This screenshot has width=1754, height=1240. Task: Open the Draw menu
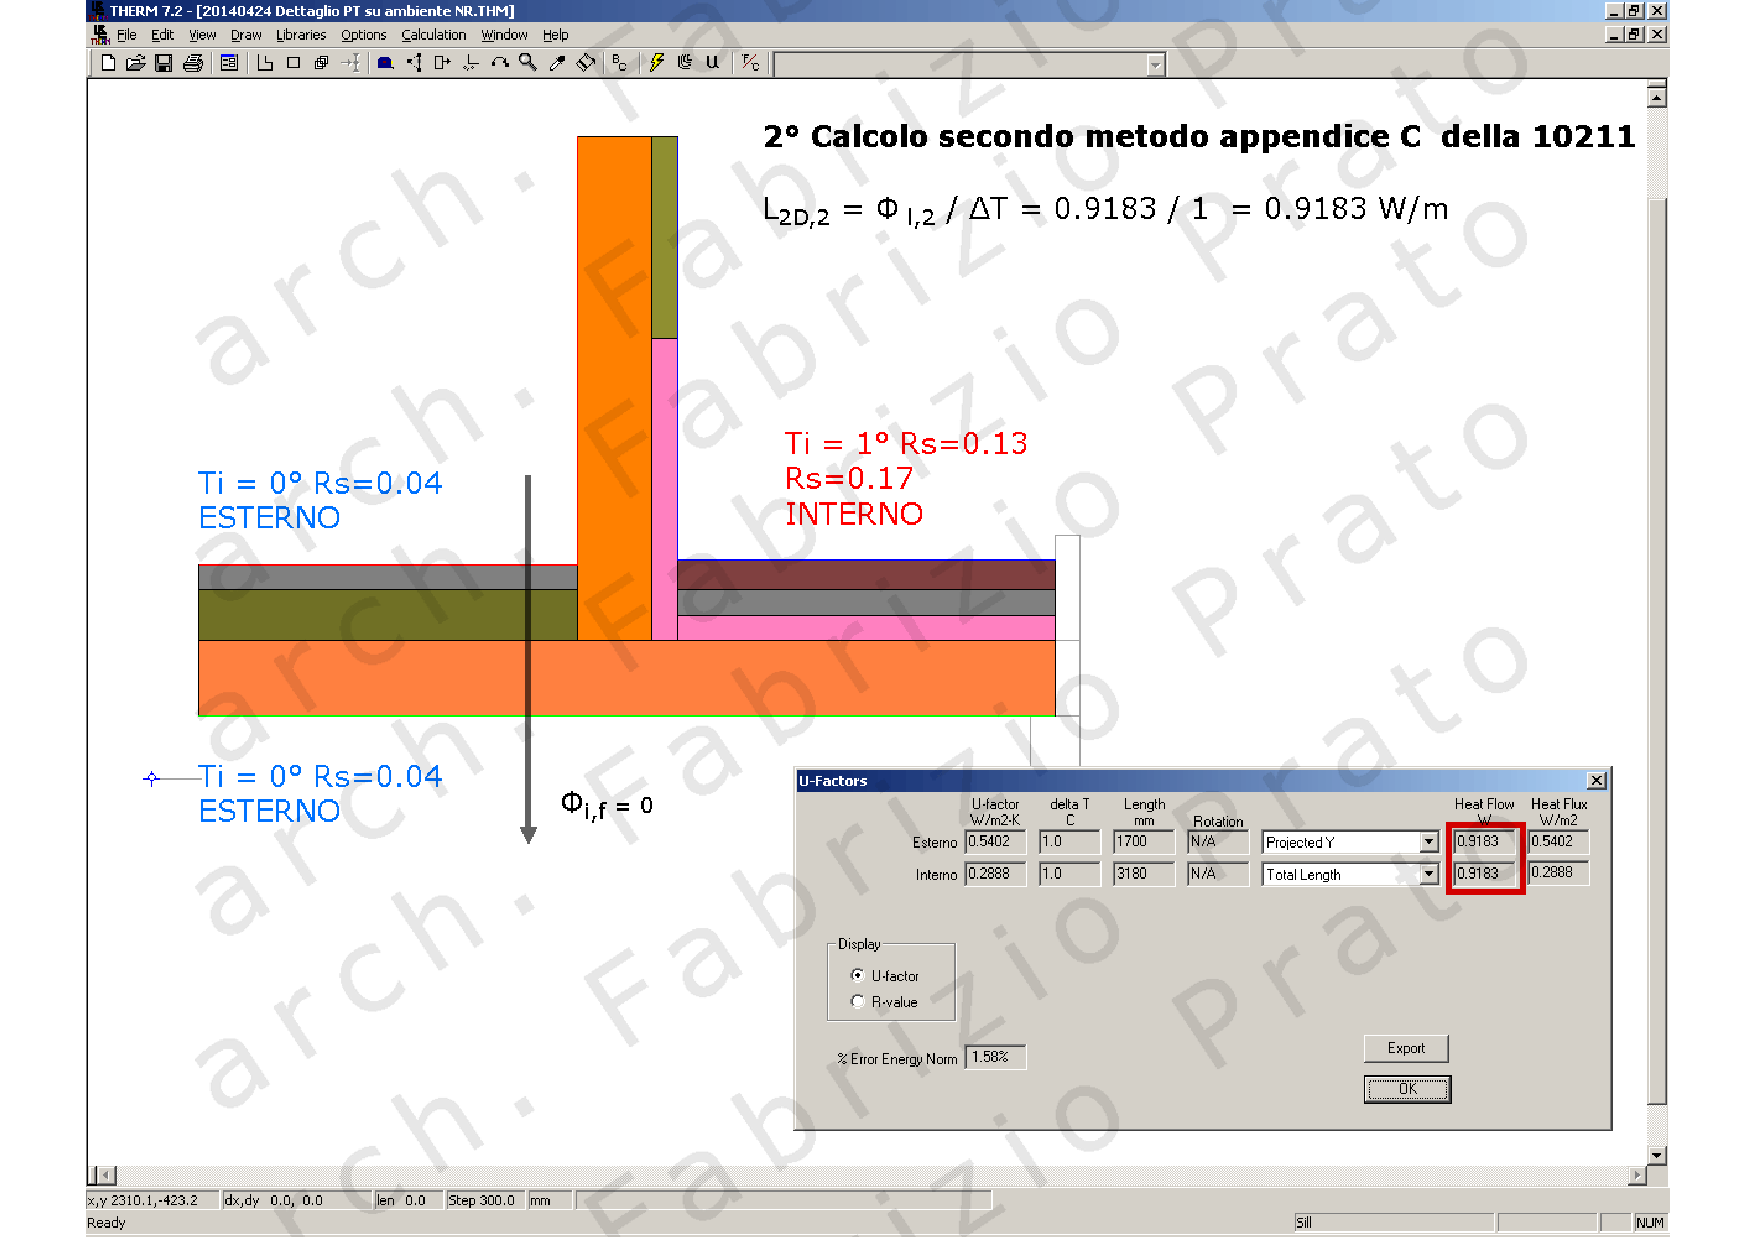tap(246, 35)
